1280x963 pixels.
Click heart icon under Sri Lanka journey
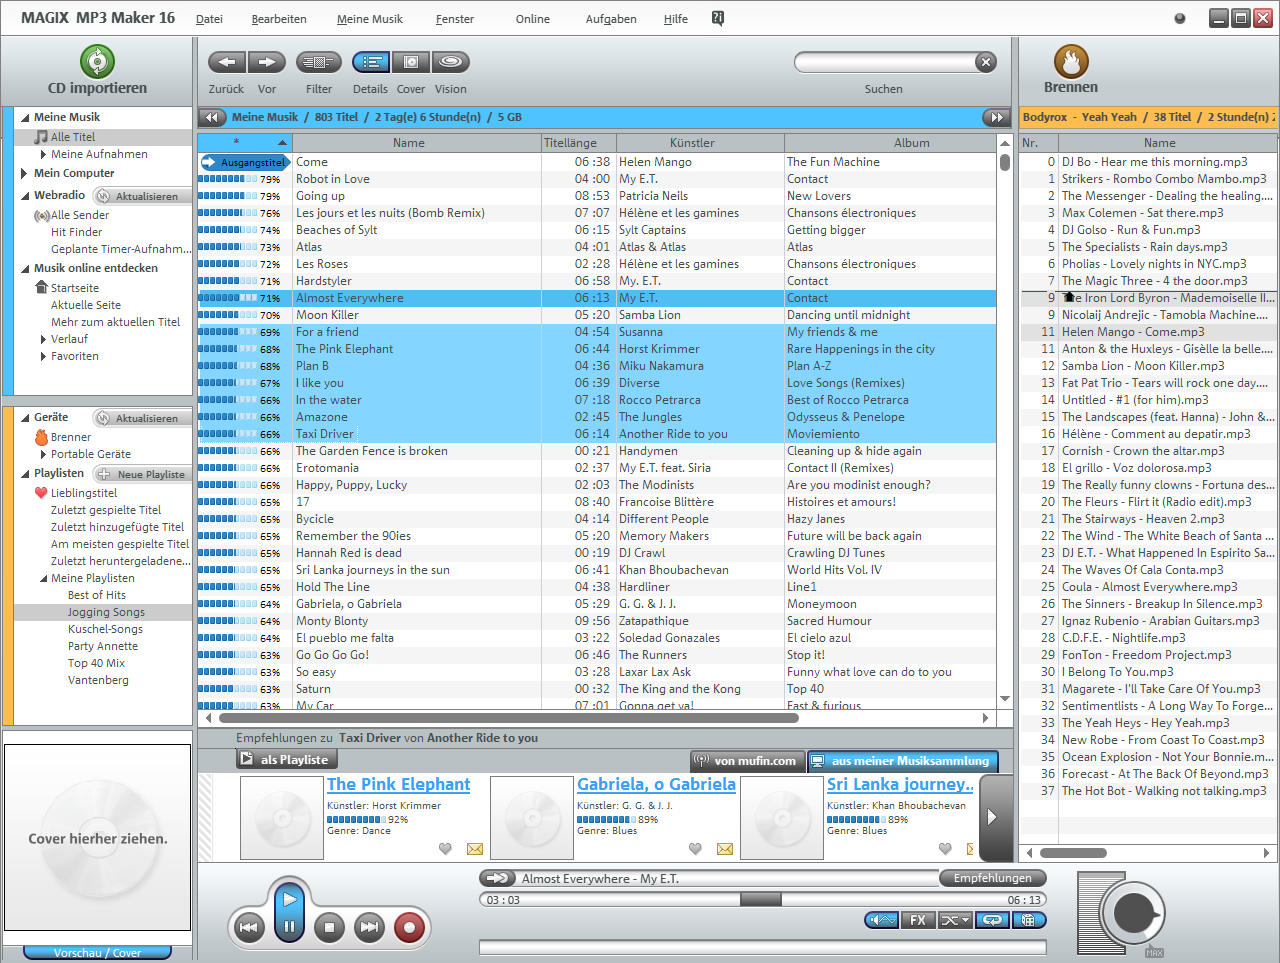click(945, 849)
